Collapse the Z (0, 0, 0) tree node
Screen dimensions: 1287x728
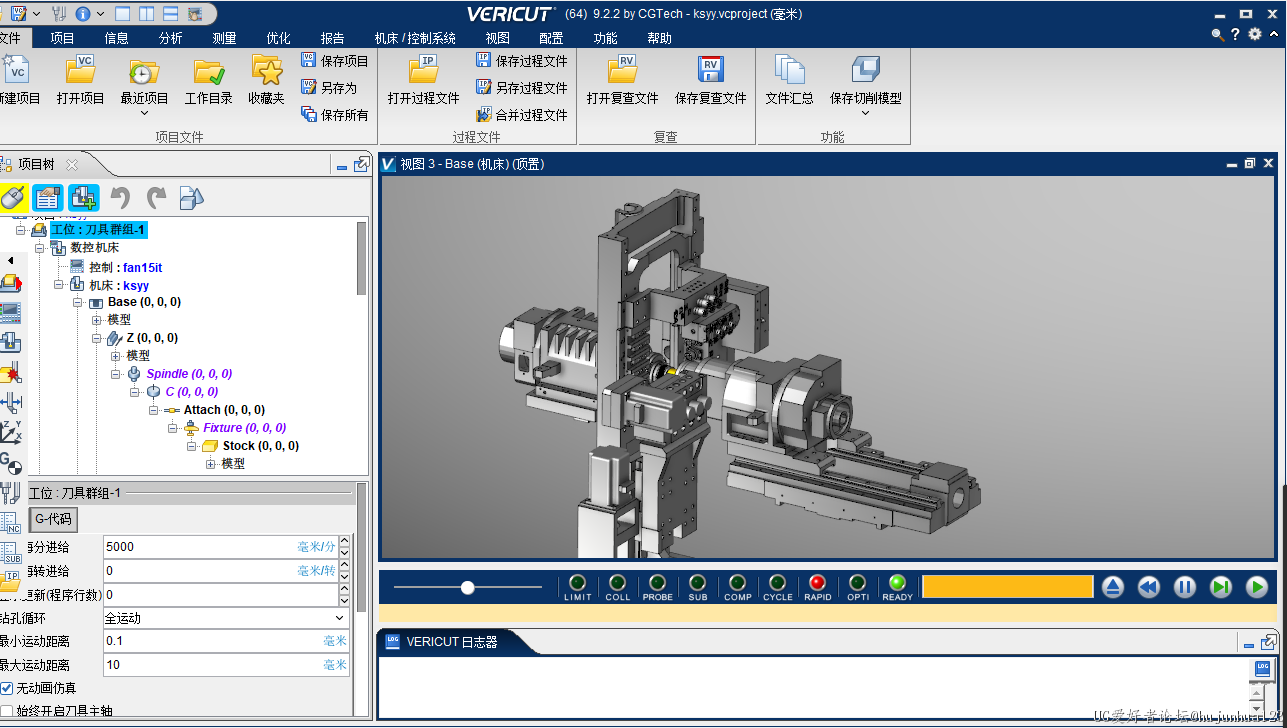tap(96, 338)
